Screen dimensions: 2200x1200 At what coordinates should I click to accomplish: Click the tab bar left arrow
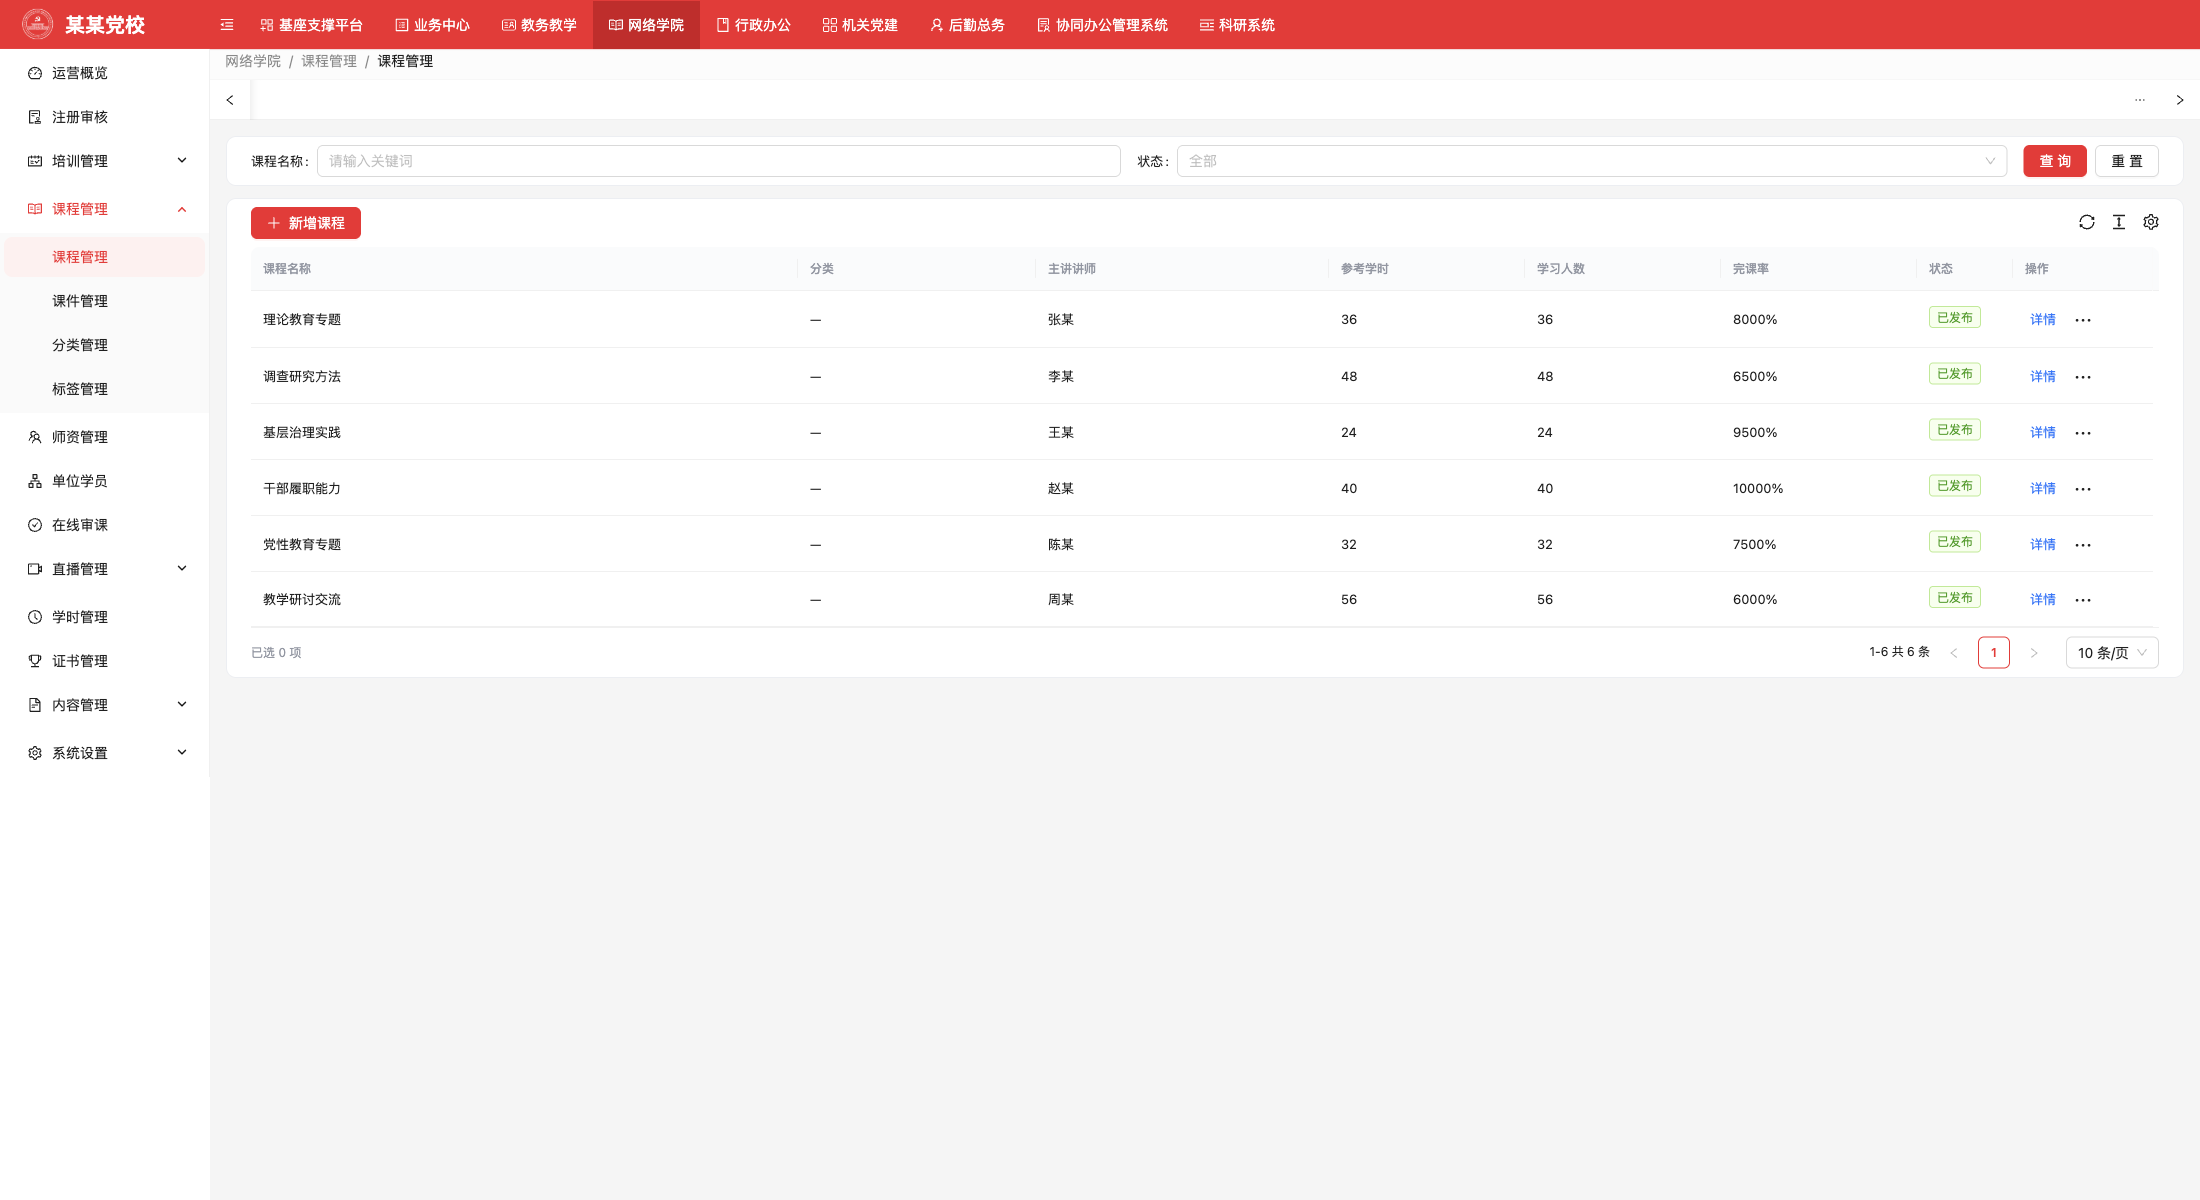pyautogui.click(x=230, y=100)
